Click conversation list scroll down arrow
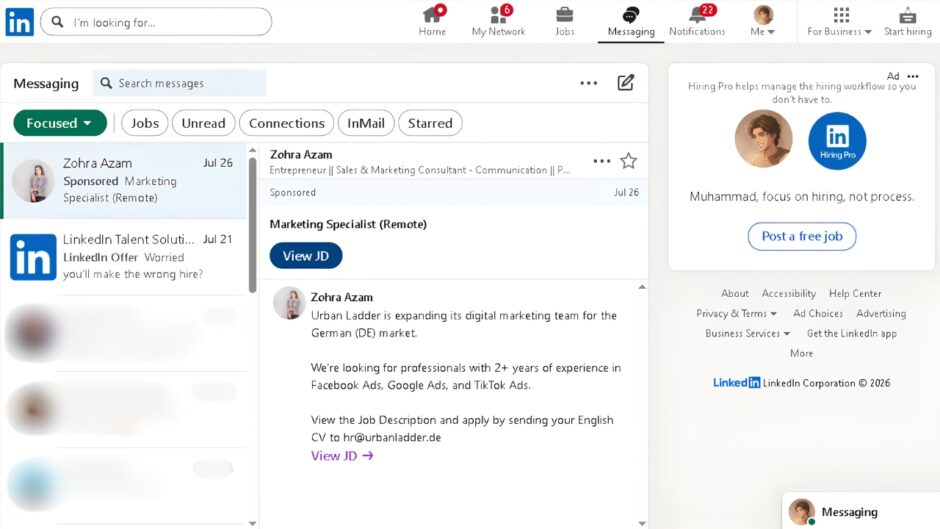This screenshot has height=529, width=940. 252,524
